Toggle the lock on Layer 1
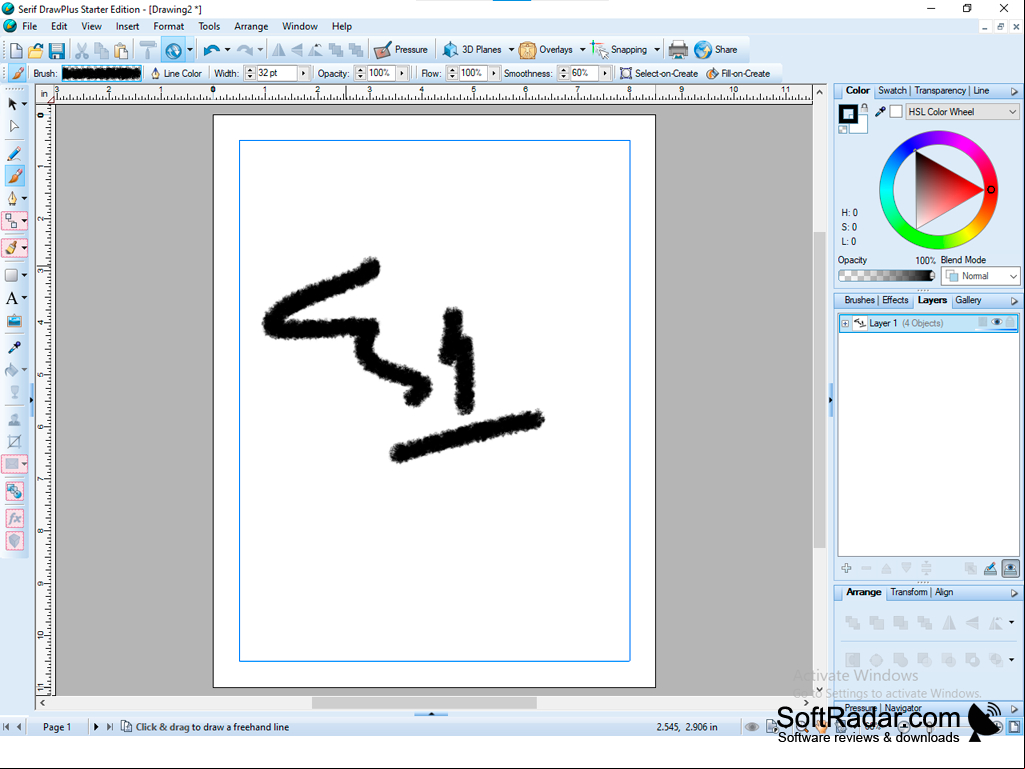1025x769 pixels. tap(1011, 322)
